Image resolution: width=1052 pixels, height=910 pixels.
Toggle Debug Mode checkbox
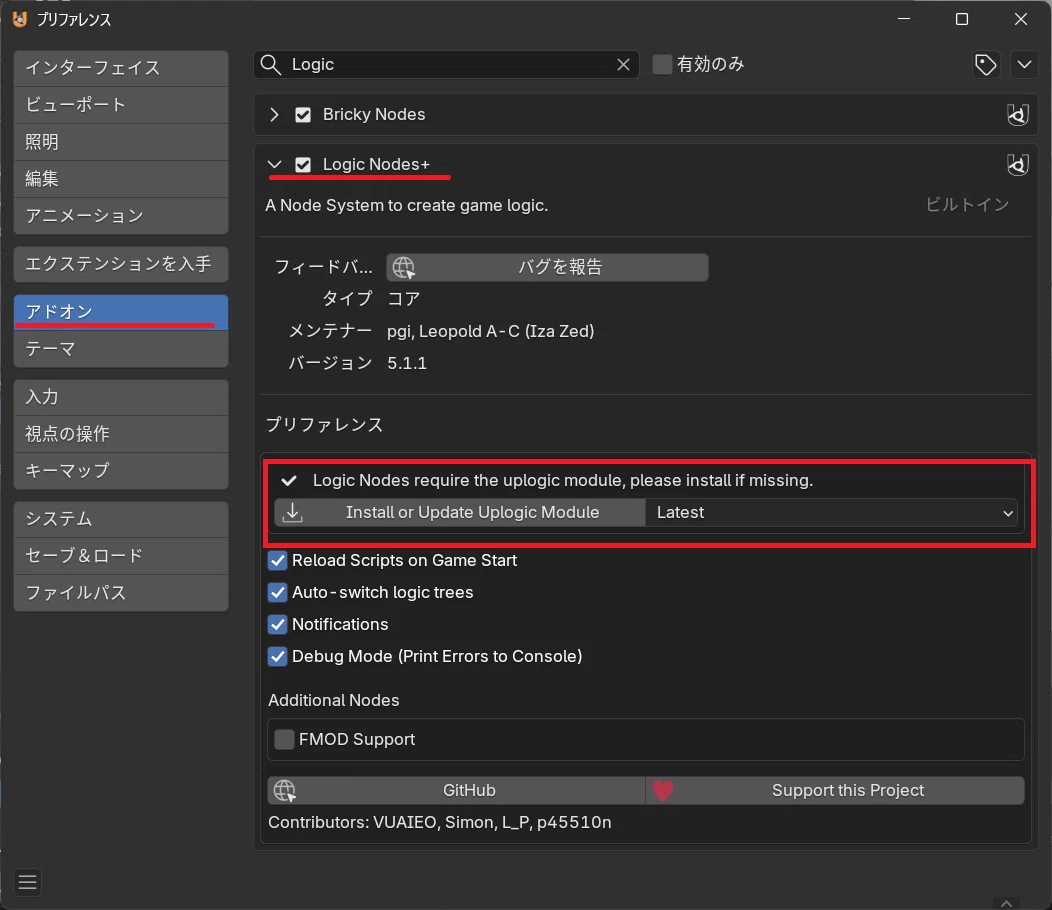point(277,656)
